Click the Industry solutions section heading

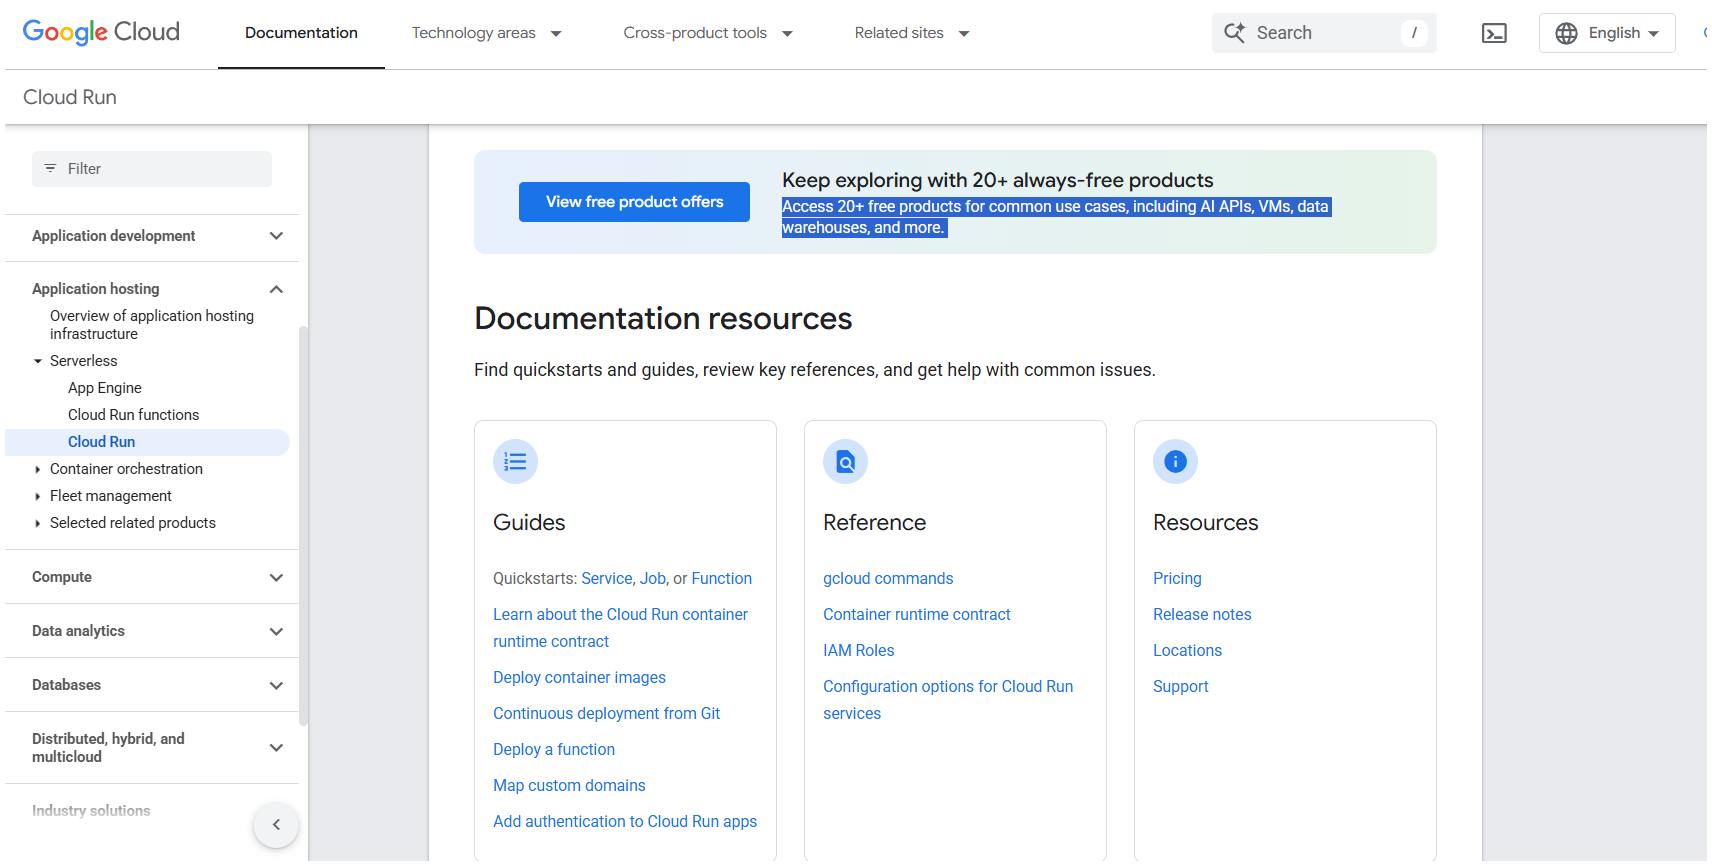click(x=91, y=811)
